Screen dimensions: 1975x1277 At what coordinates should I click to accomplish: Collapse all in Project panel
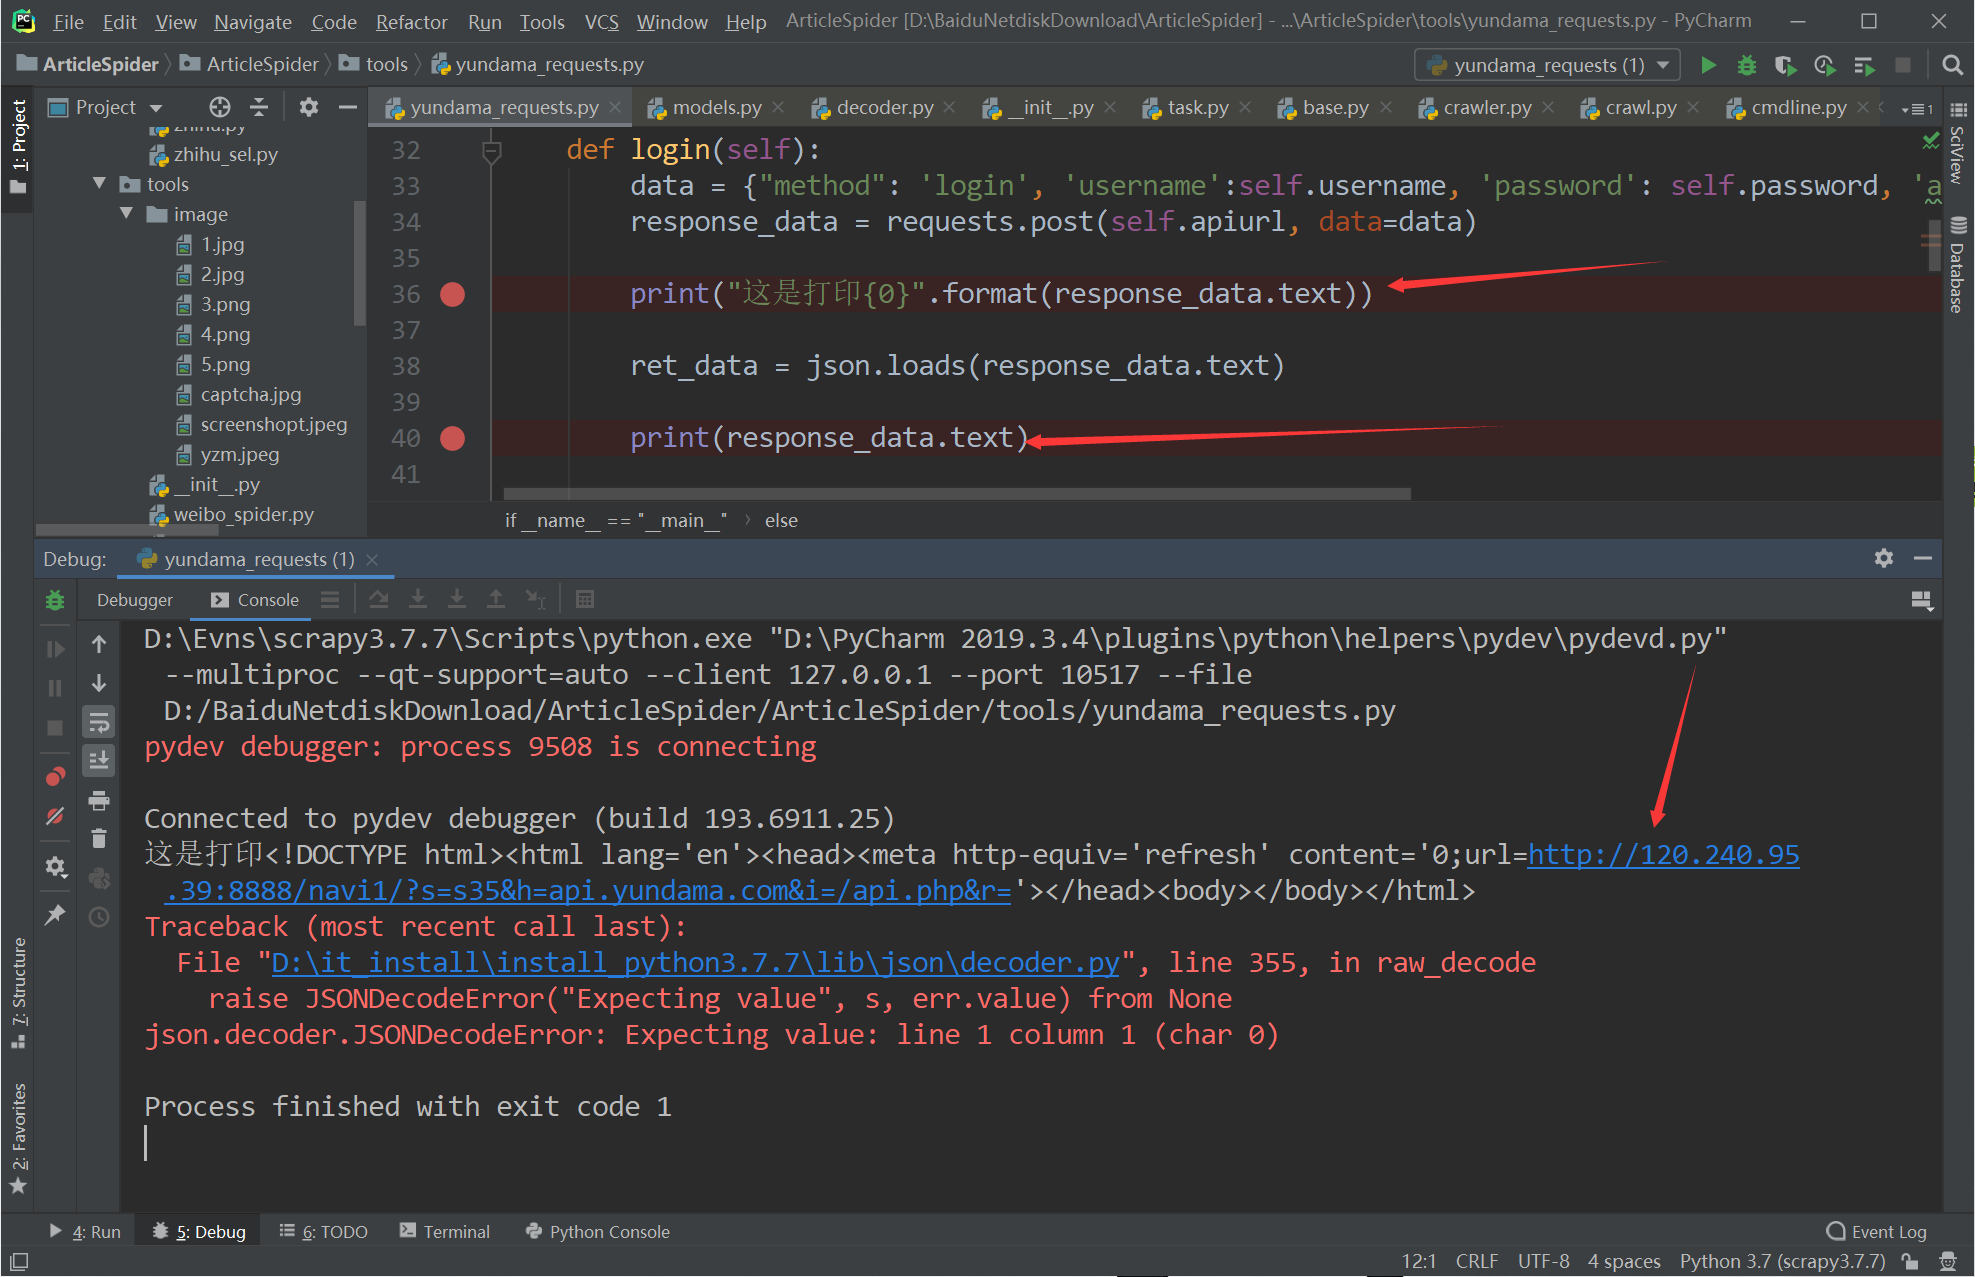[259, 107]
